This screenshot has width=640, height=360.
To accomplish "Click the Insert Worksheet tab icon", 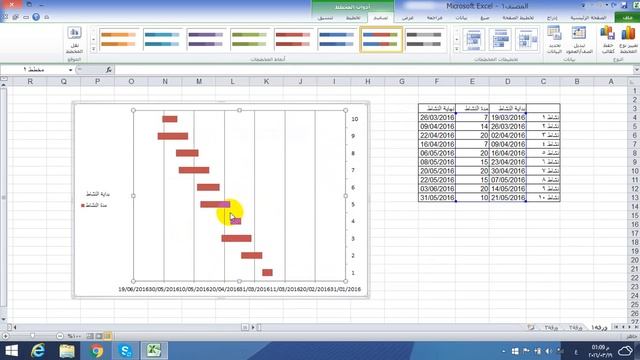I will (531, 327).
